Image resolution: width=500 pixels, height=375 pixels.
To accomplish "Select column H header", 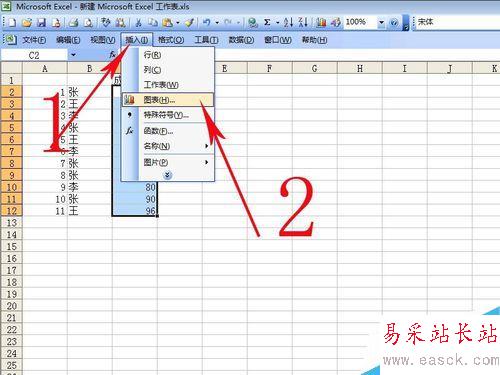I will pos(360,68).
